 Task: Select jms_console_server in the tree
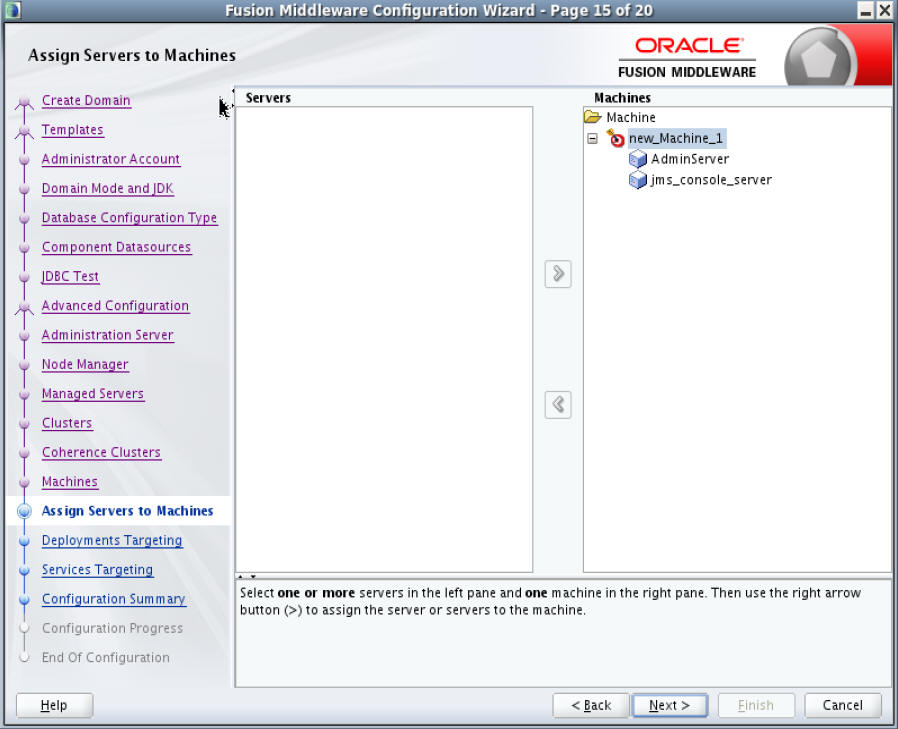click(711, 180)
